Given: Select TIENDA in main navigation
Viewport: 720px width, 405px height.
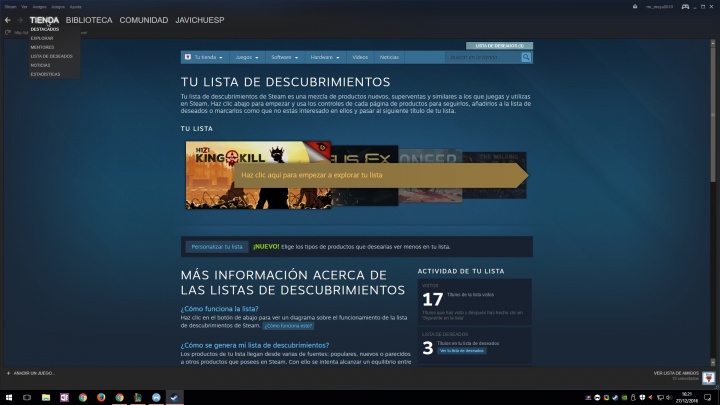Looking at the screenshot, I should [44, 20].
